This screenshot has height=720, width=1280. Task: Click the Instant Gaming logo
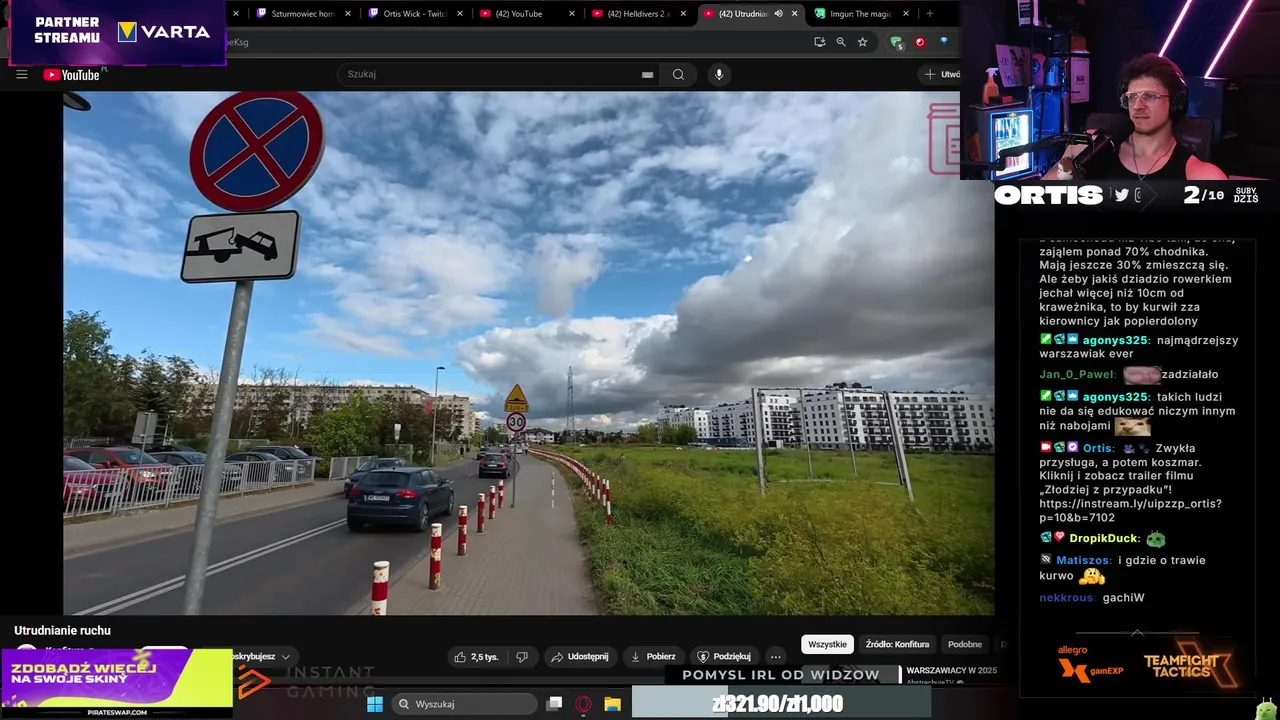pos(307,682)
